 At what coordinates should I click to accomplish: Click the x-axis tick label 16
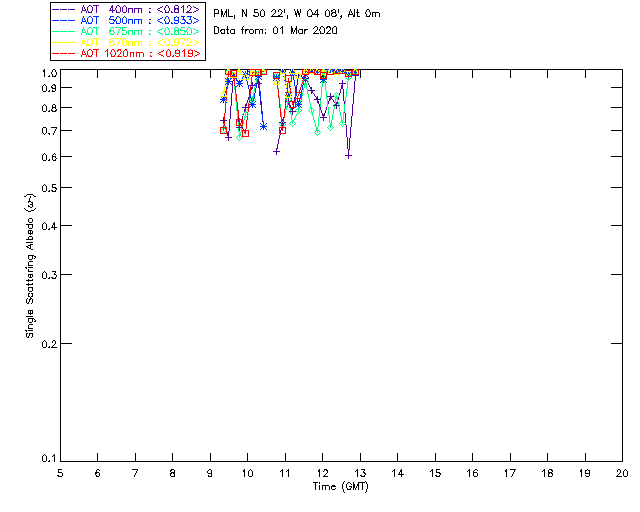(x=472, y=472)
